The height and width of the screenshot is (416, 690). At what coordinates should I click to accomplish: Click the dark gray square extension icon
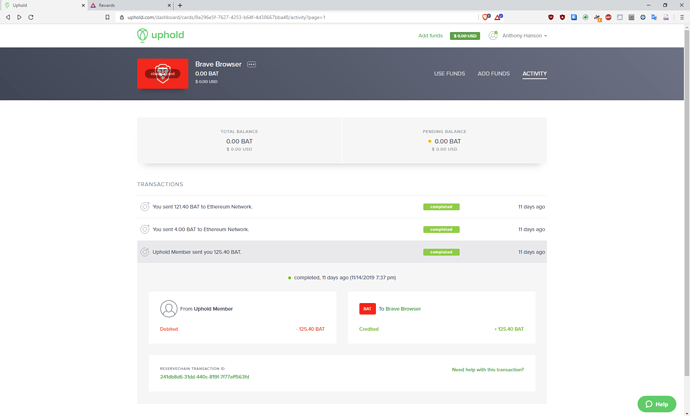pos(631,17)
